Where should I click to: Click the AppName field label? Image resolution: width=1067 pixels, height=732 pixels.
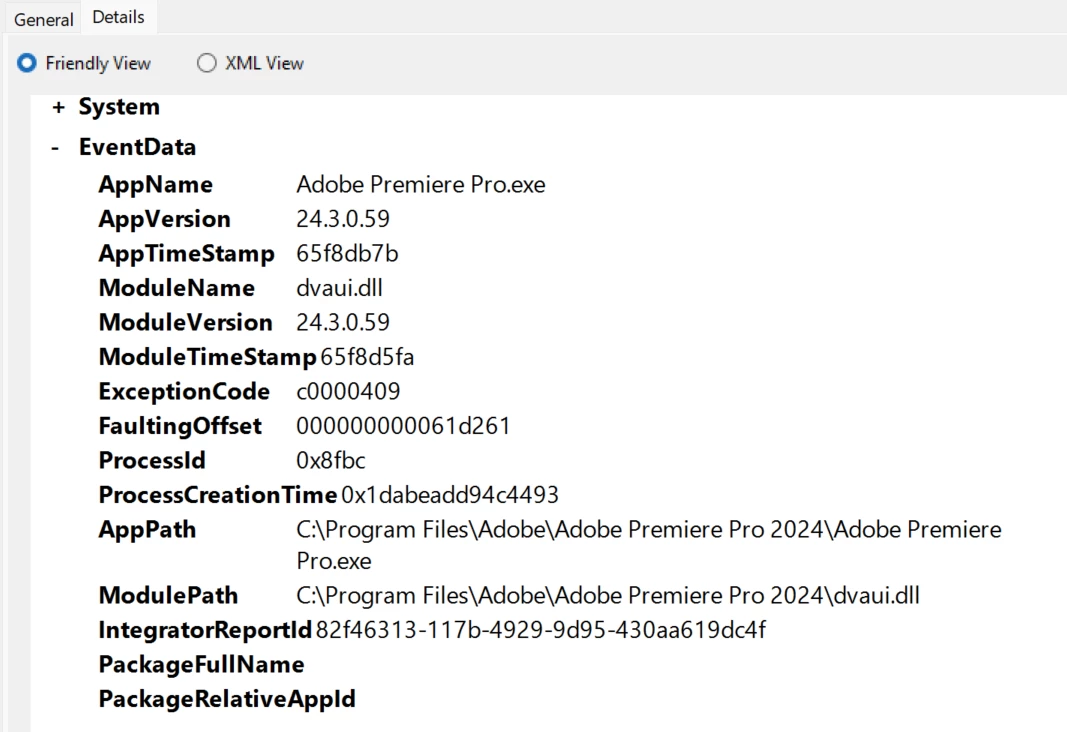click(x=156, y=185)
